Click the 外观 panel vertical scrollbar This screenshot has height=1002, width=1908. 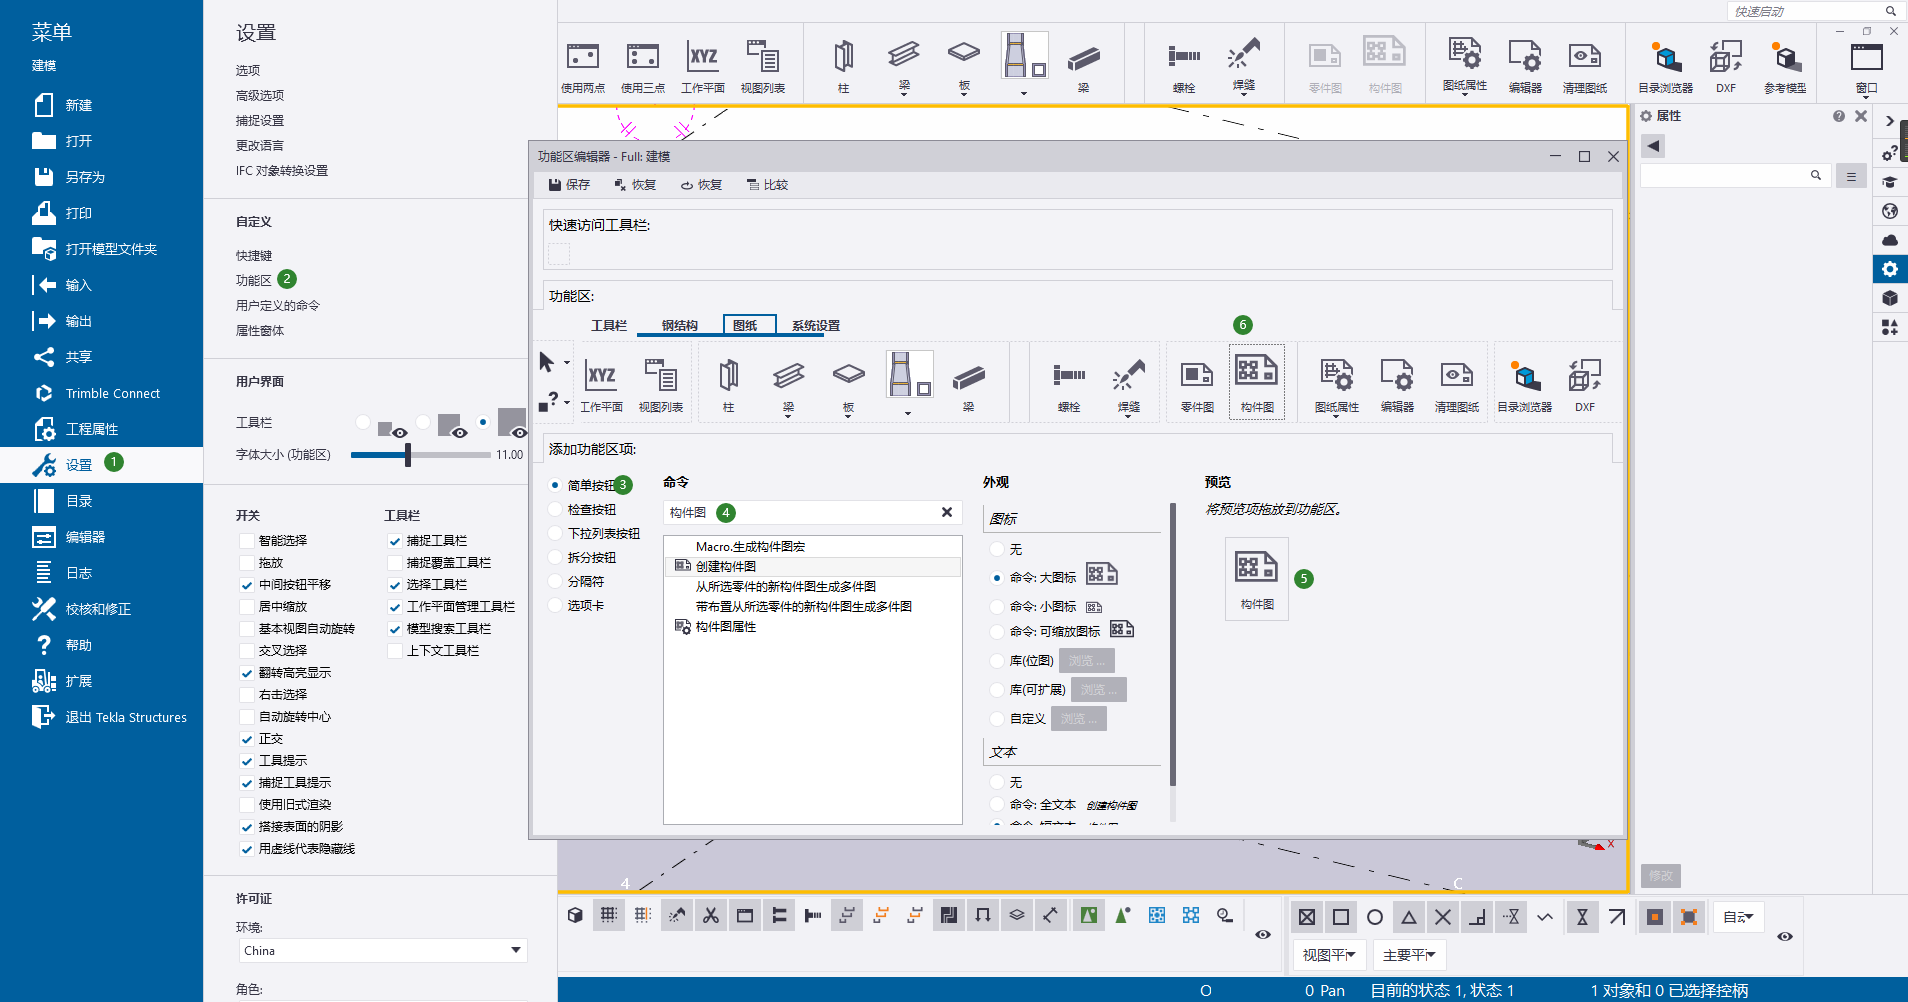click(1173, 645)
